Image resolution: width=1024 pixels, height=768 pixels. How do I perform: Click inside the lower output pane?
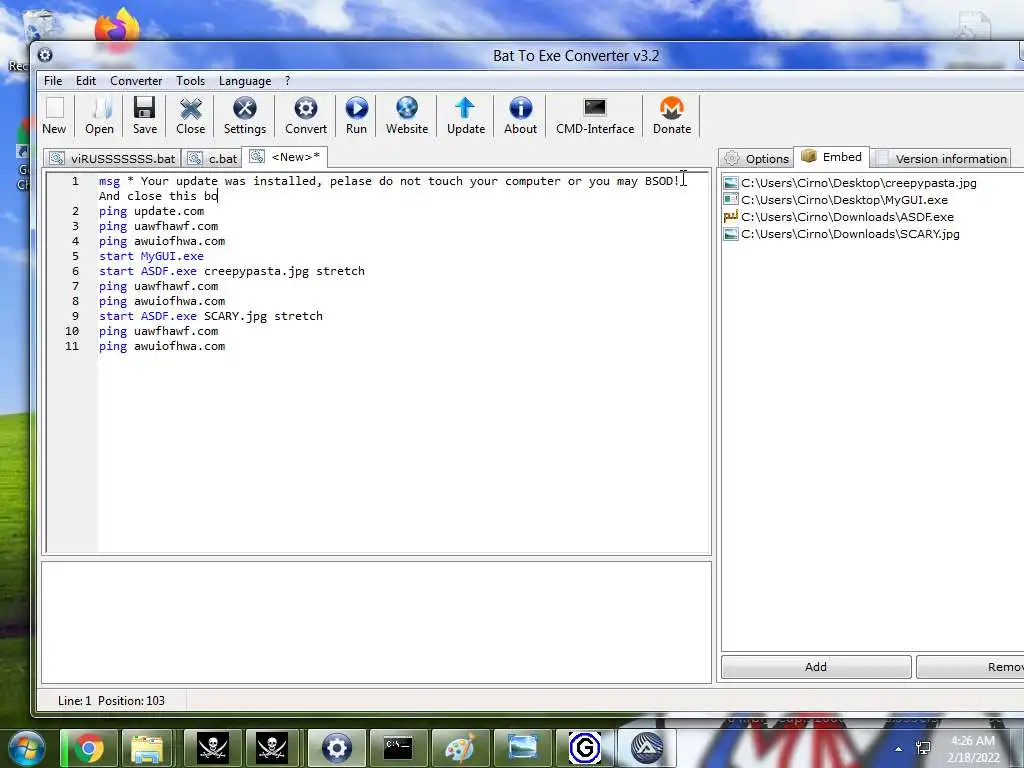click(x=376, y=622)
